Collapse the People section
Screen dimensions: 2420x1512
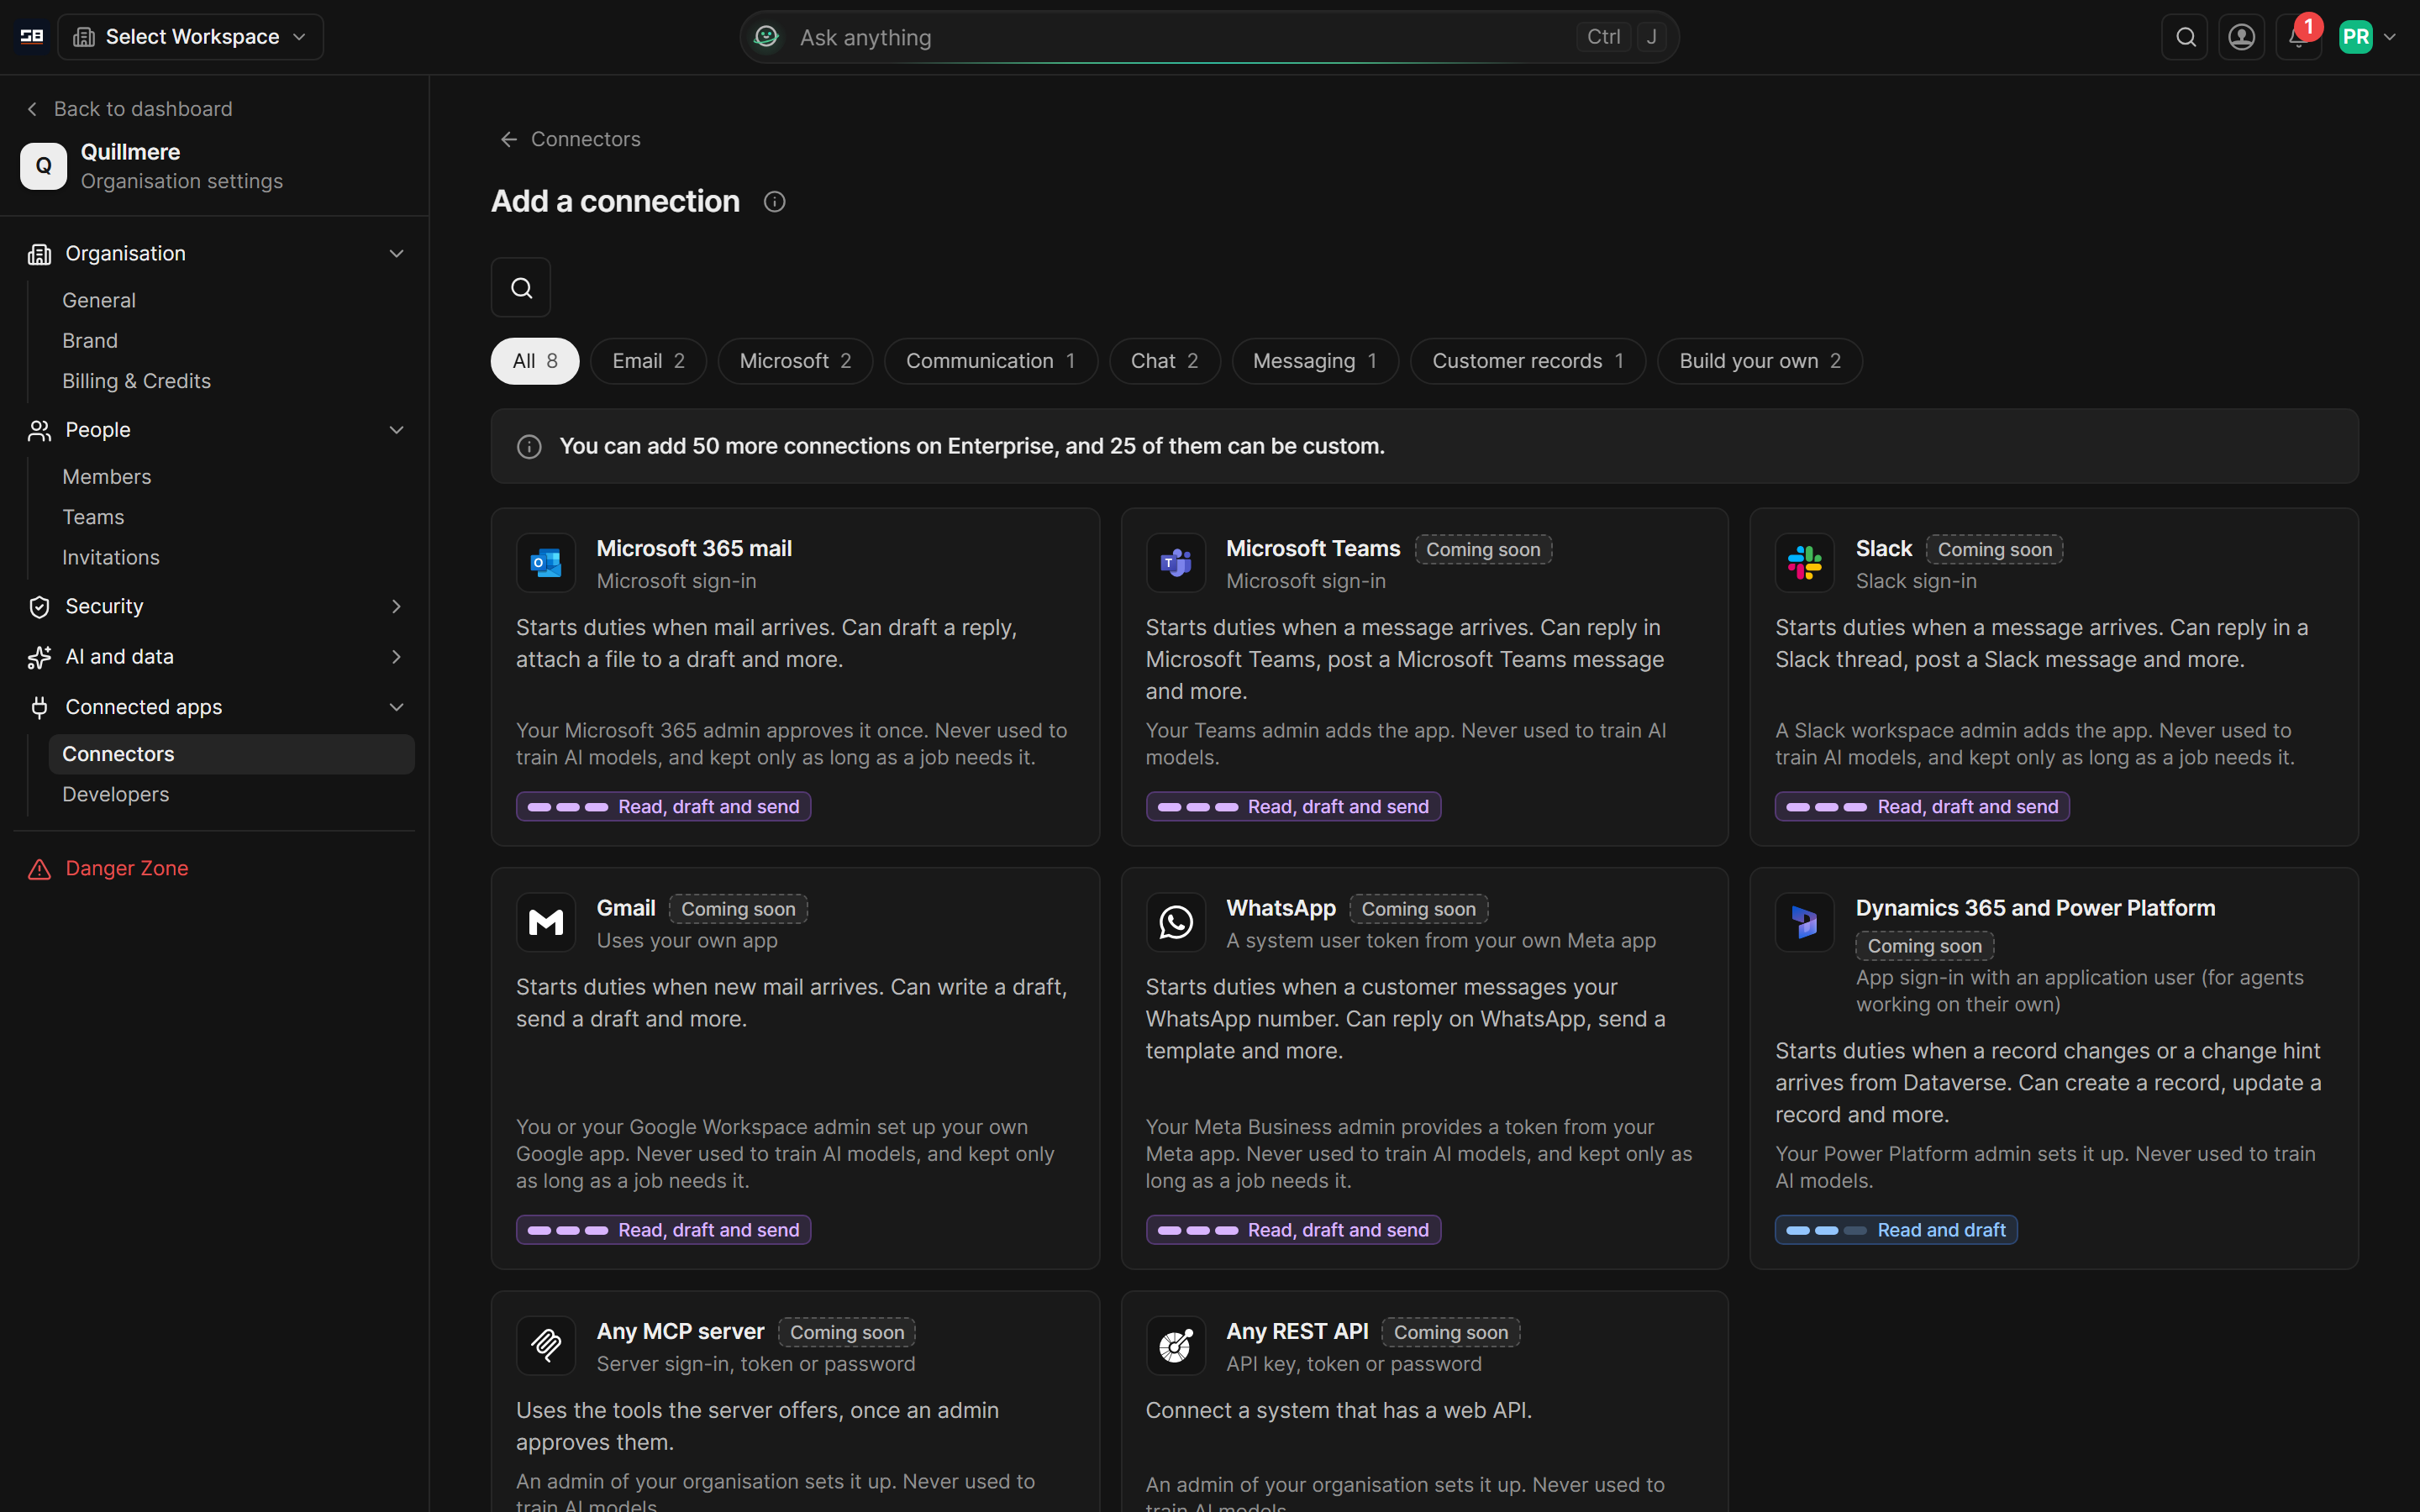coord(215,430)
